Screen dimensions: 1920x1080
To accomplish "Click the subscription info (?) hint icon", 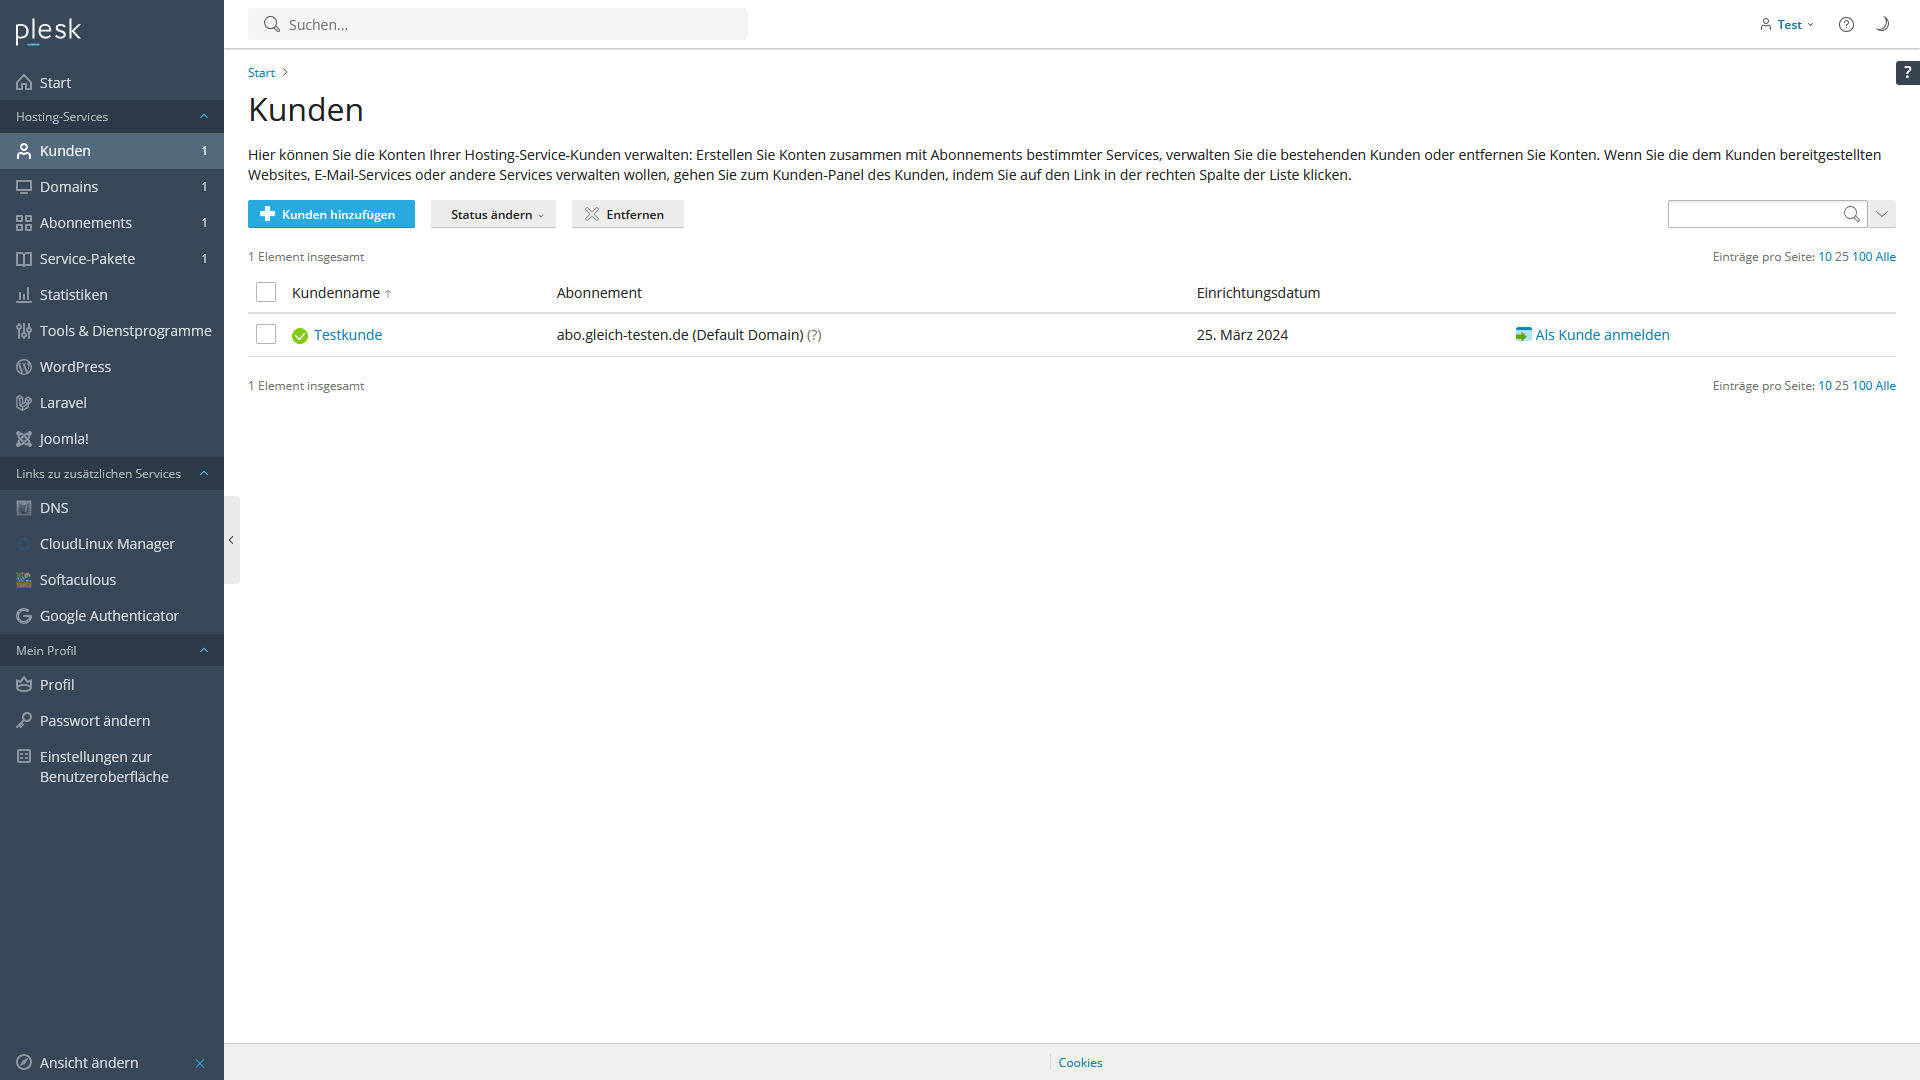I will 814,335.
